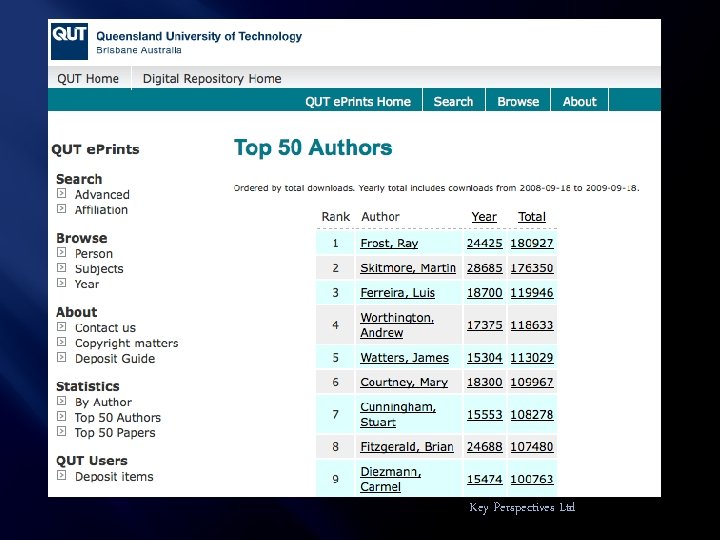Open the Search menu in teal bar
The image size is (720, 540).
click(453, 101)
